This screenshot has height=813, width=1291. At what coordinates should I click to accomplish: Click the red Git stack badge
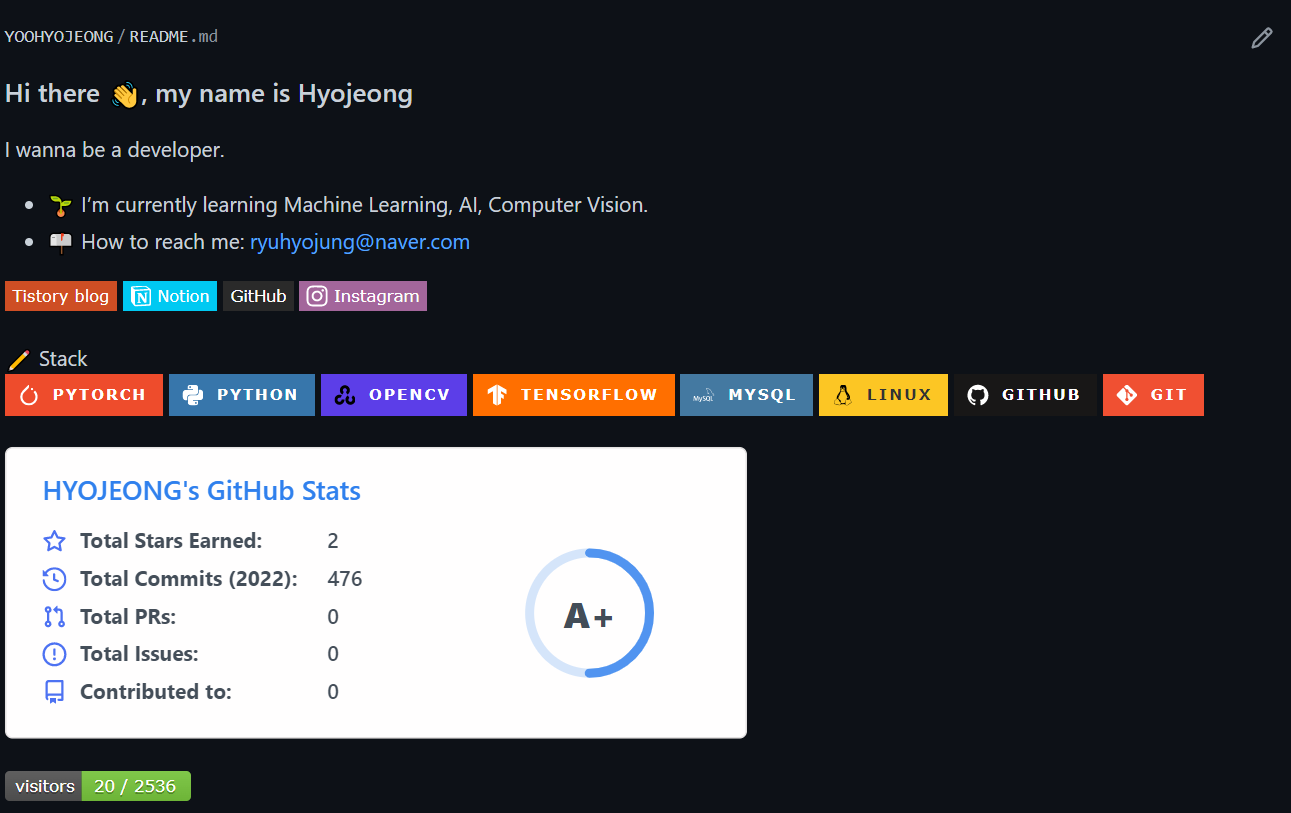[1153, 395]
